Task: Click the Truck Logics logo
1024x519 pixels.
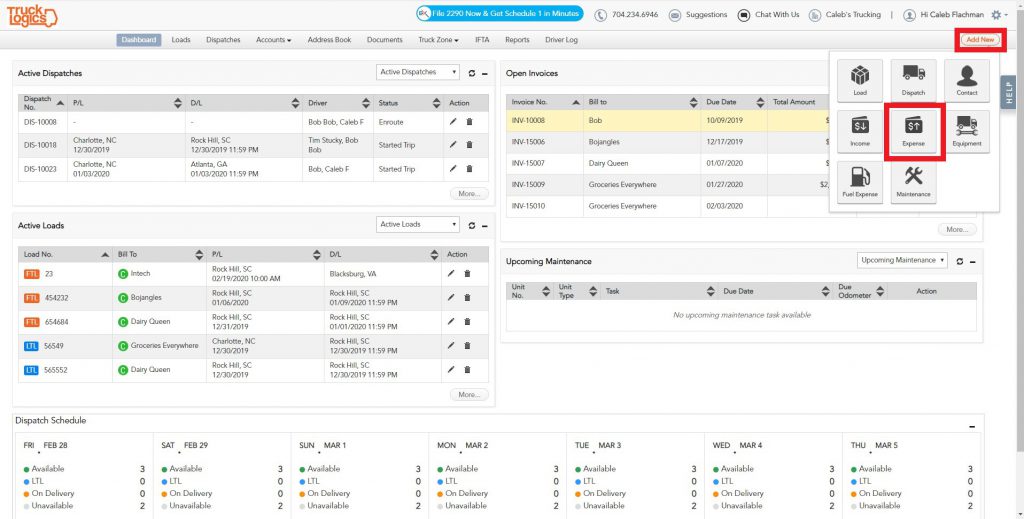Action: pos(32,16)
